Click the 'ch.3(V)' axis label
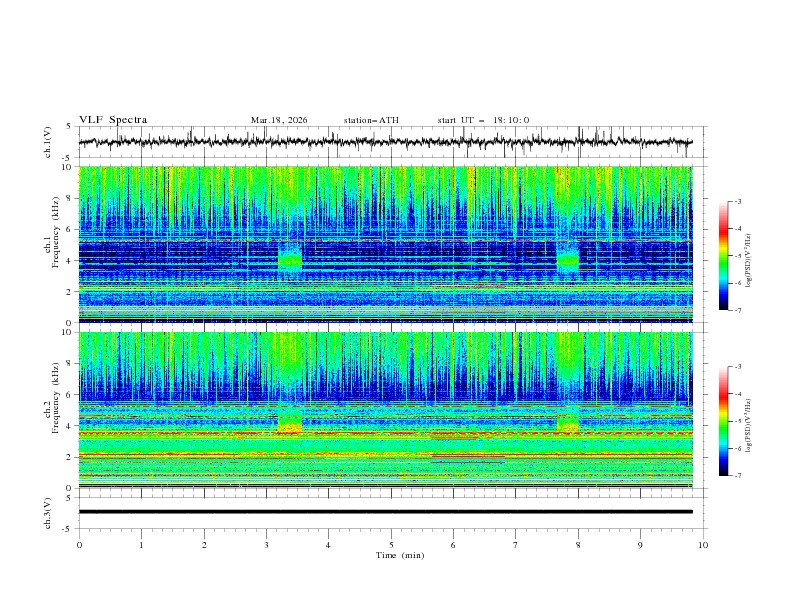The image size is (792, 612). point(48,513)
